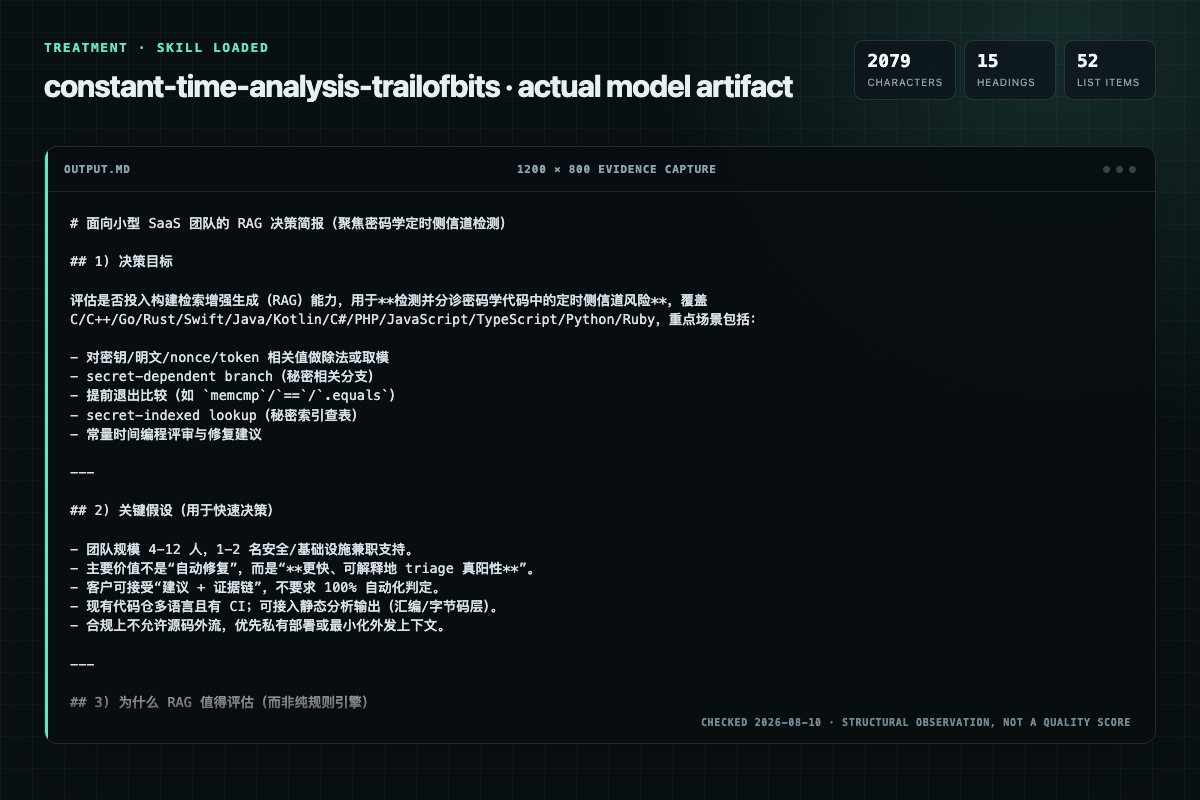Select the 2079 Characters stat card

(x=905, y=70)
